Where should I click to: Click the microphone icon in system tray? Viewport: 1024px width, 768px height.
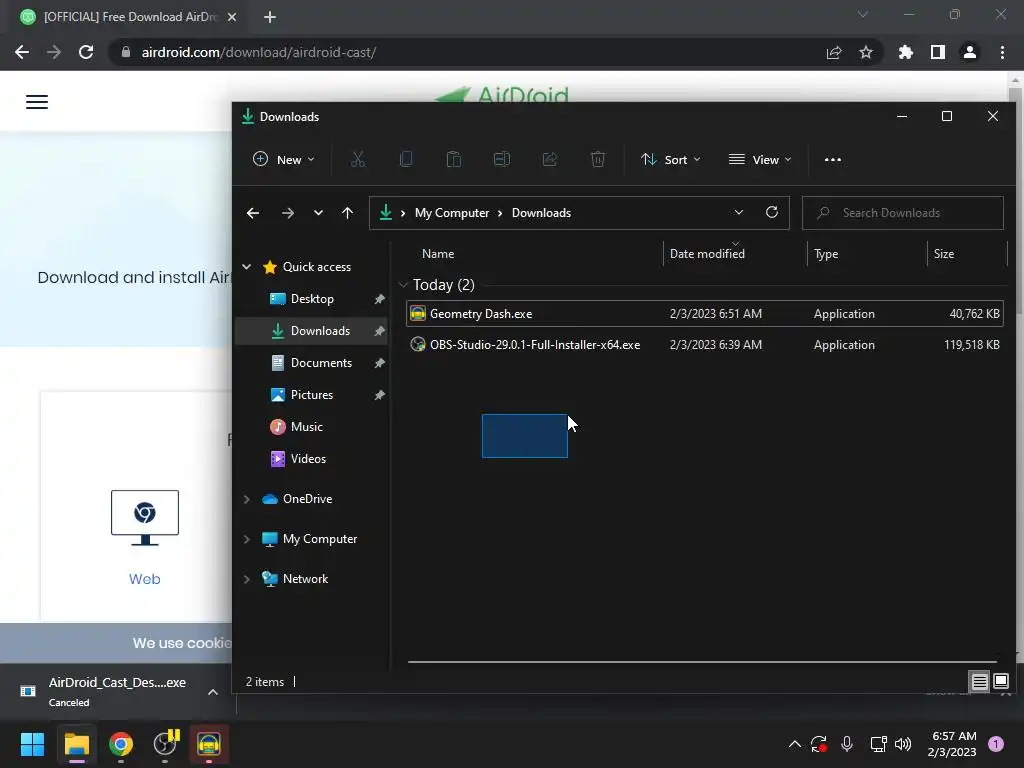(x=847, y=744)
